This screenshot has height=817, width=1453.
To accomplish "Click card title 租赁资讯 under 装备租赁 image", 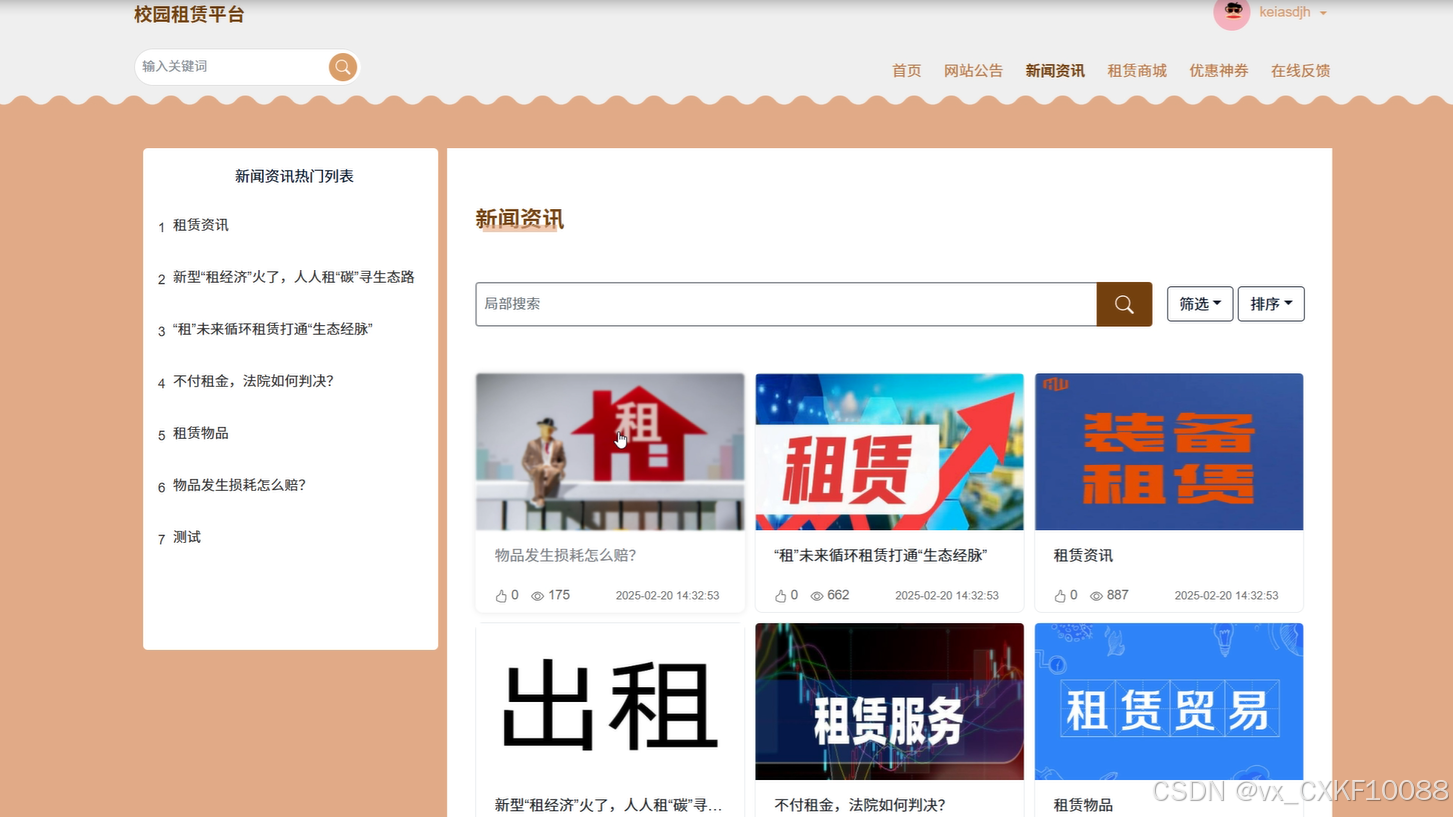I will (x=1083, y=555).
